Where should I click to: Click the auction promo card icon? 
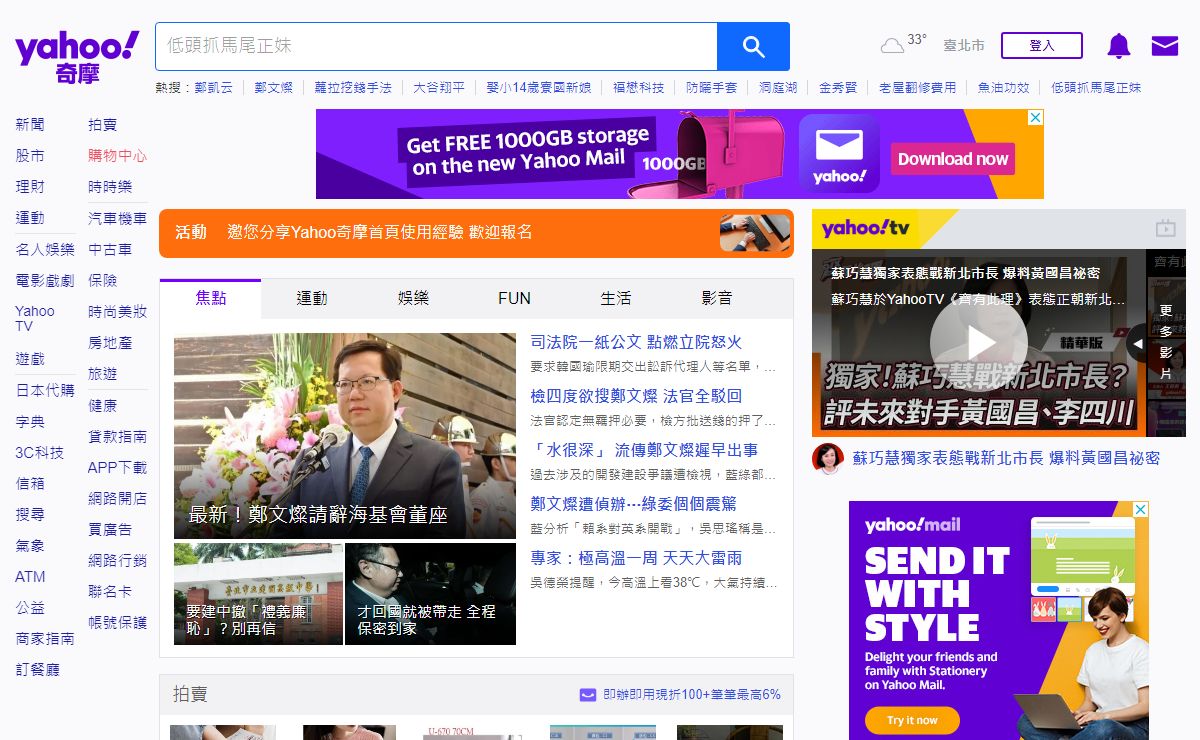pos(588,694)
